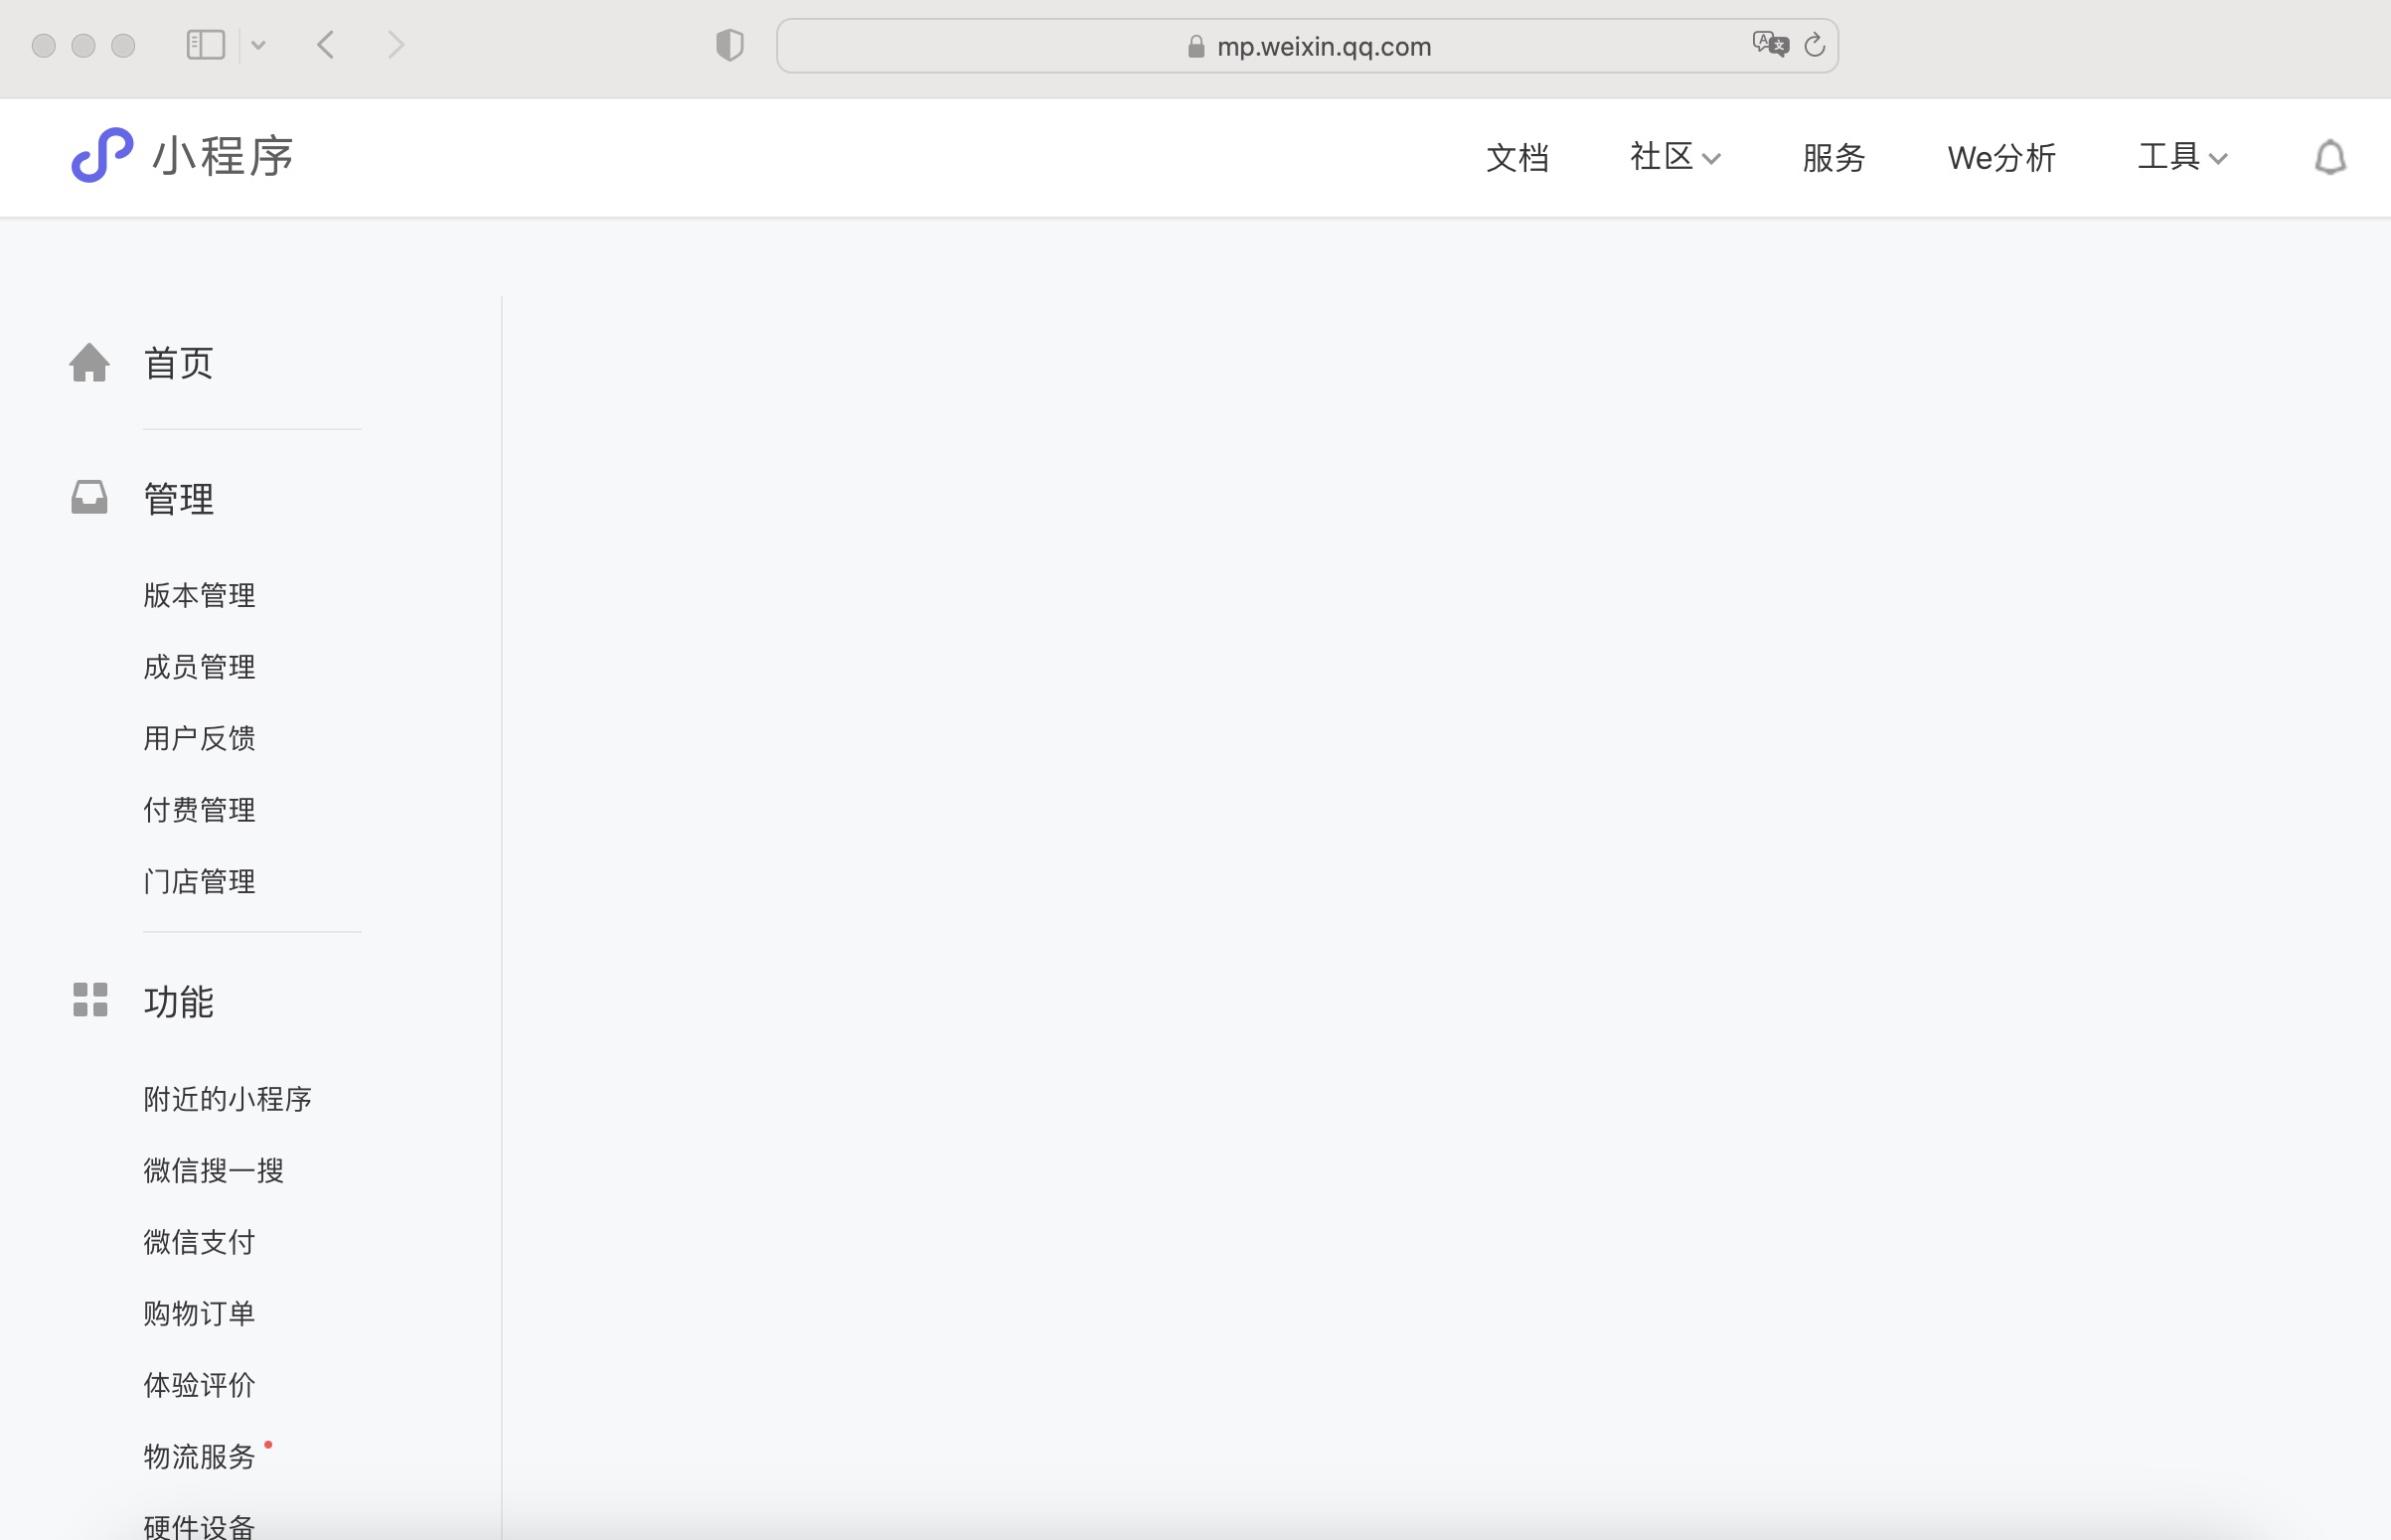Open the 文档 menu item
The image size is (2391, 1540).
[x=1516, y=157]
